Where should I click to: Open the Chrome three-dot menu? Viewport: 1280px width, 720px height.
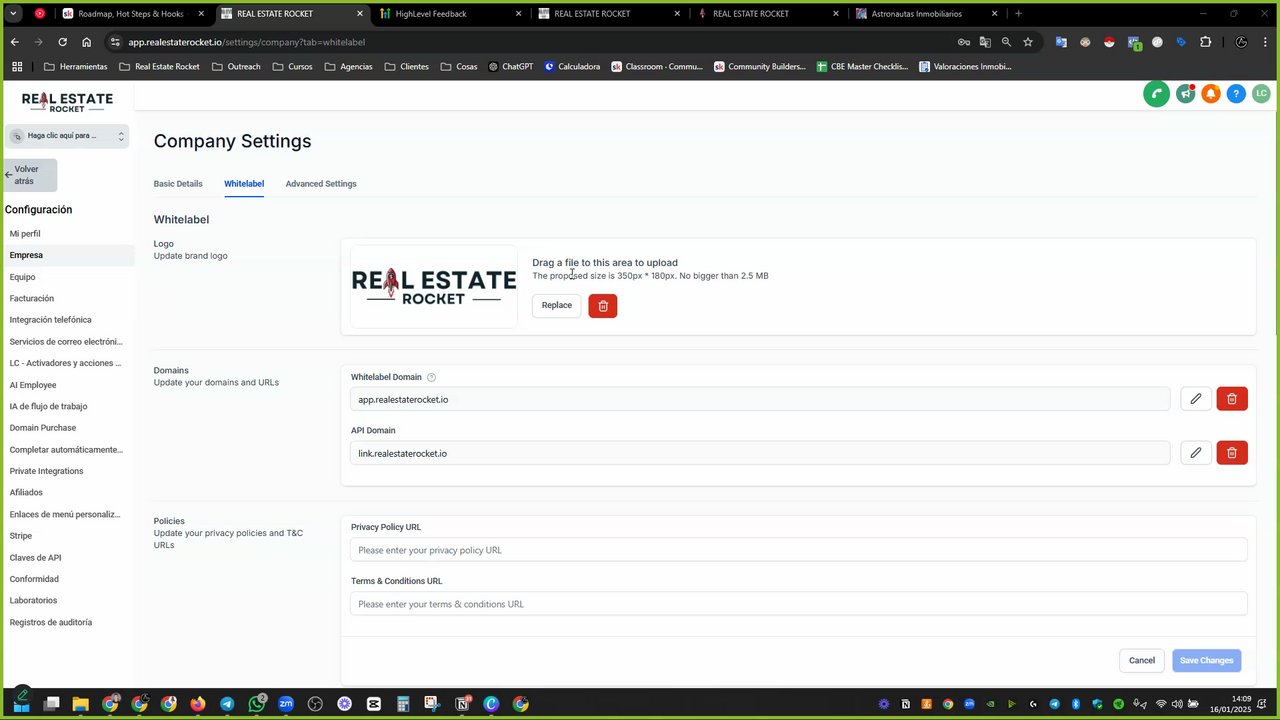point(1266,42)
